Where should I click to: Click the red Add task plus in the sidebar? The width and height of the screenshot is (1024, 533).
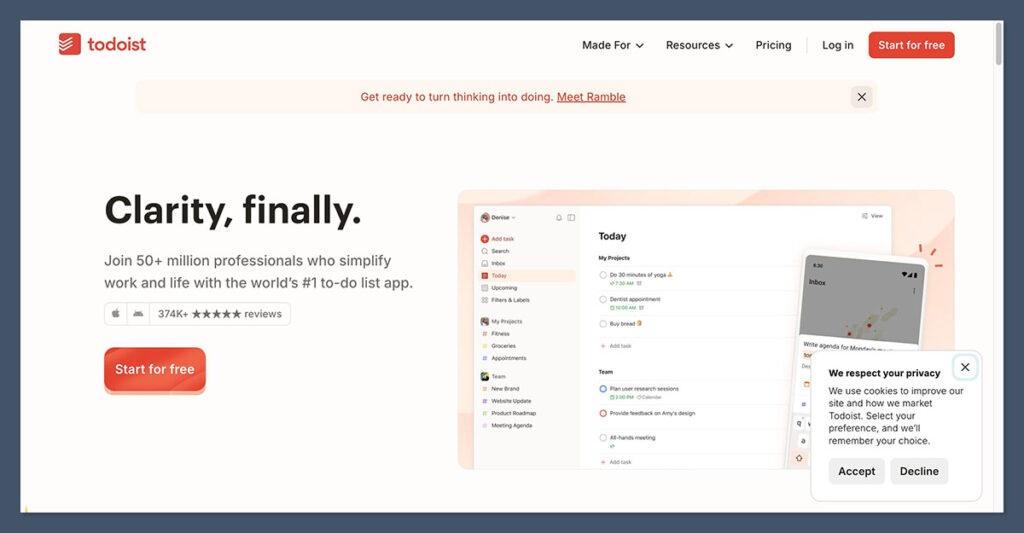(485, 239)
